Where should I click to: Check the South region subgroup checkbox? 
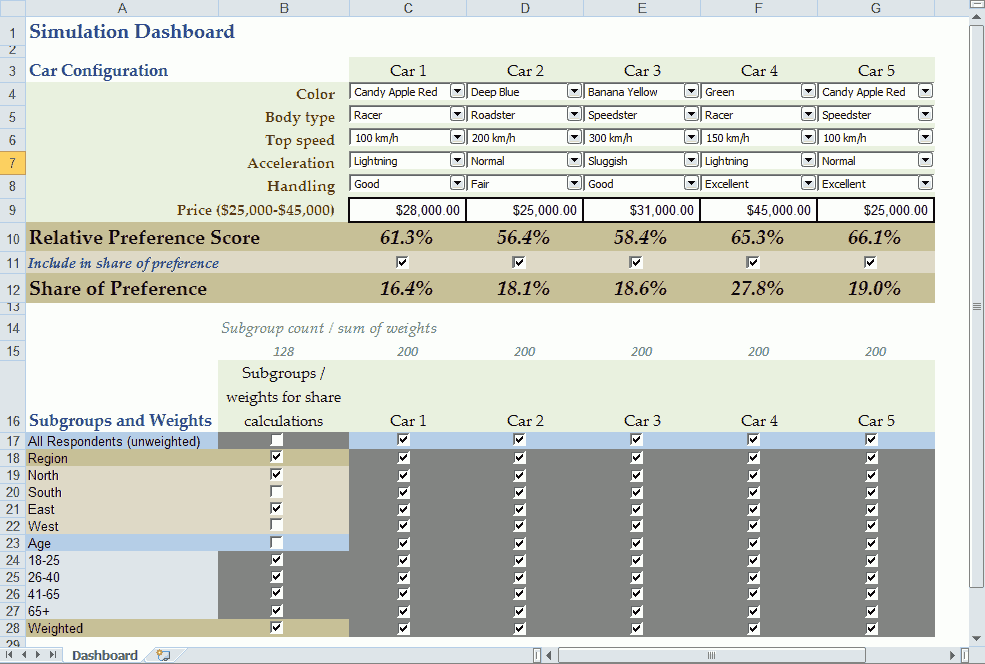point(276,491)
